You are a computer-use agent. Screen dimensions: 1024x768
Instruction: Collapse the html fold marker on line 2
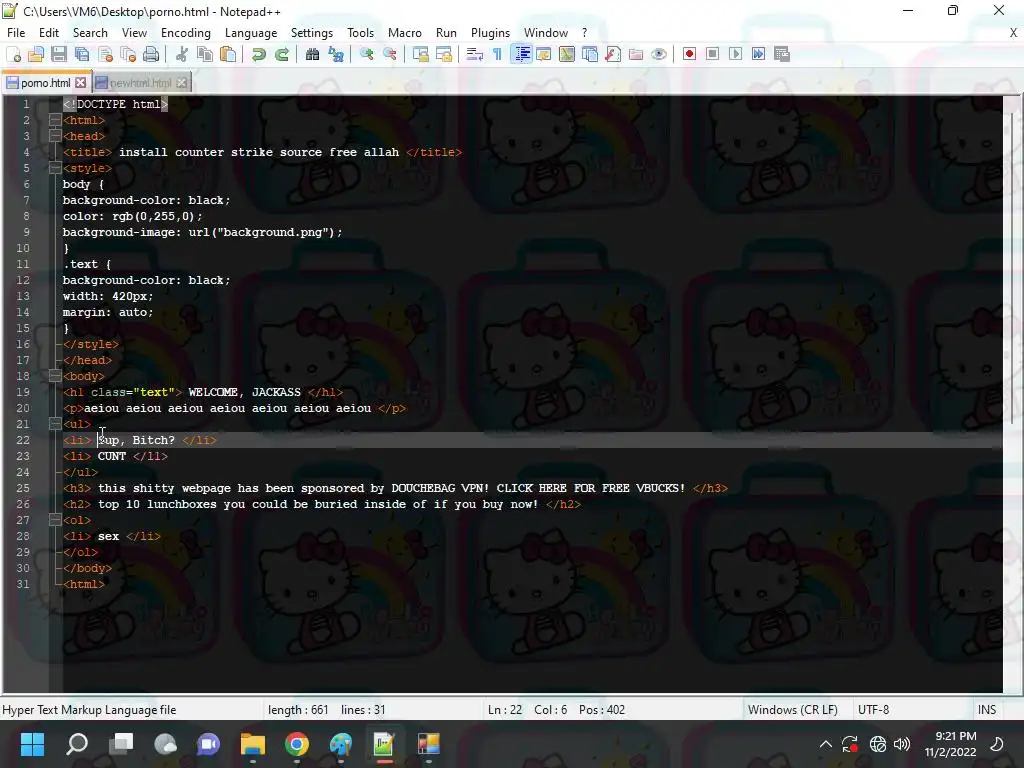click(55, 120)
